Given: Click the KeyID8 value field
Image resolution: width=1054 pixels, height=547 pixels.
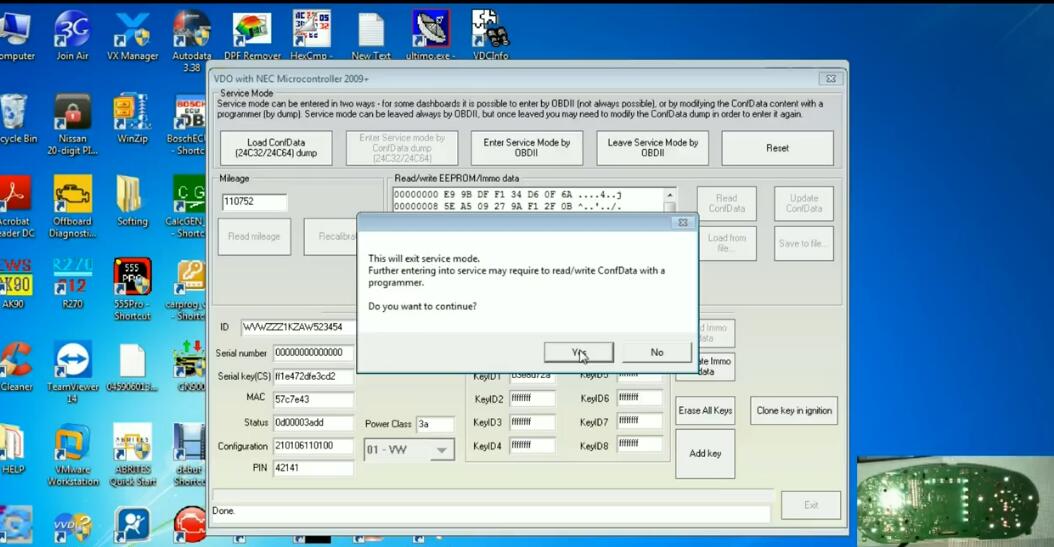Looking at the screenshot, I should click(639, 444).
